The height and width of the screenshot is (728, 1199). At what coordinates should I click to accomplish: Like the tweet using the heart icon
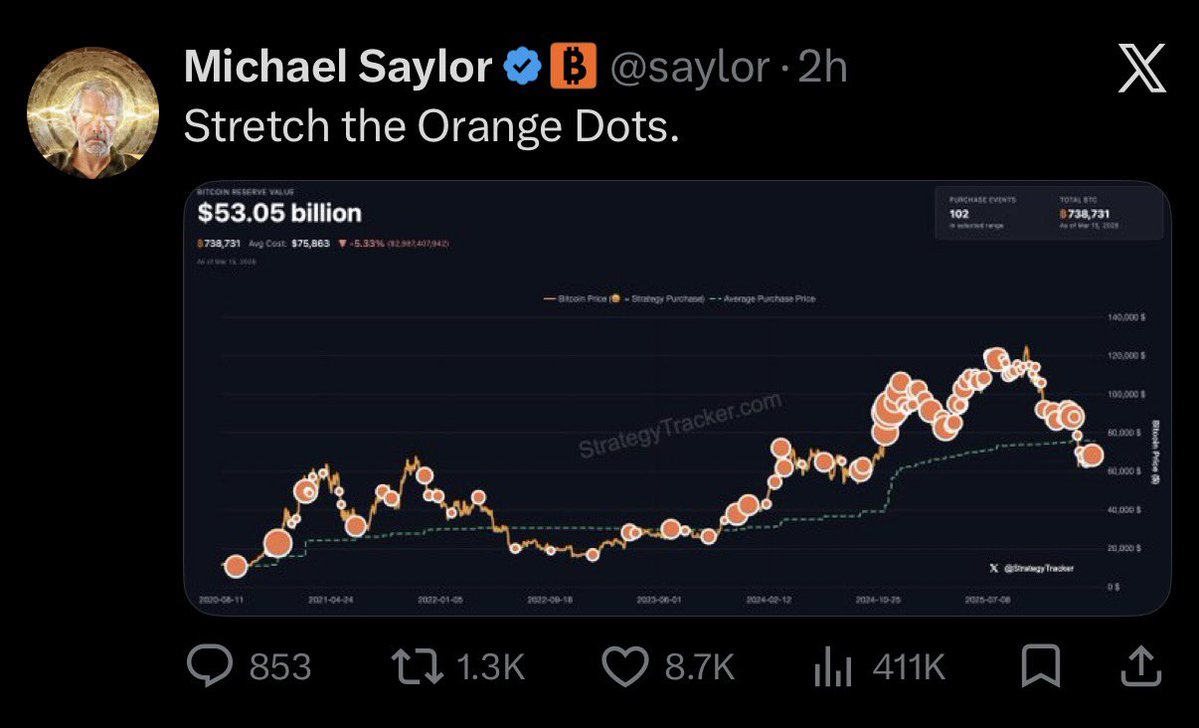click(626, 667)
